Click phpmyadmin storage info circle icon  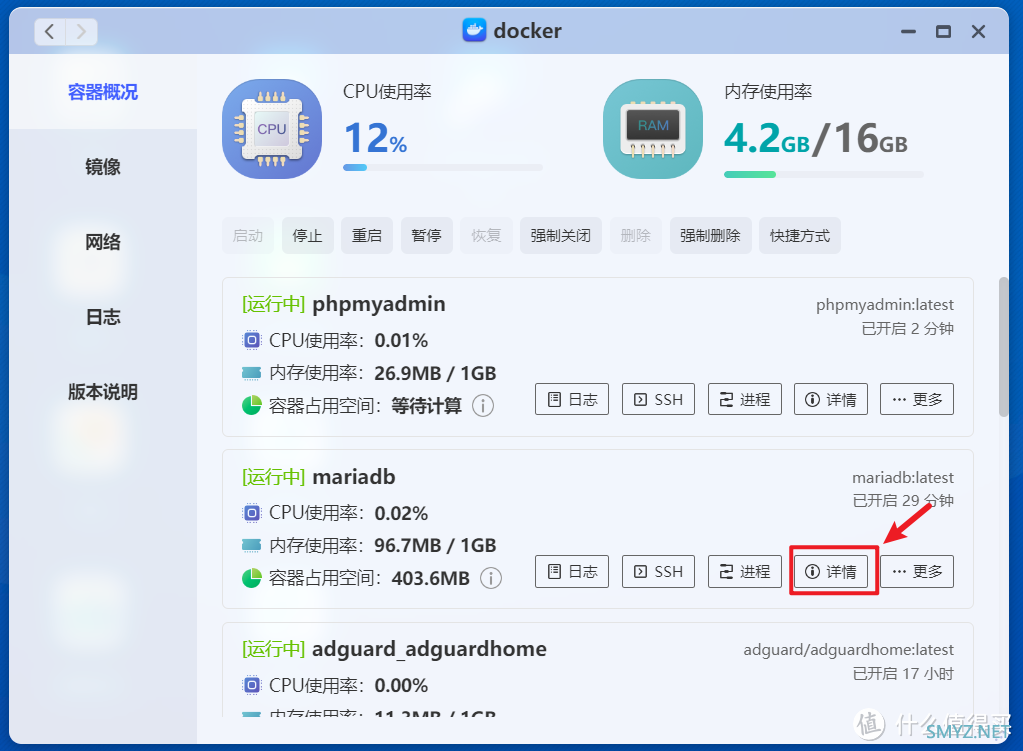483,406
